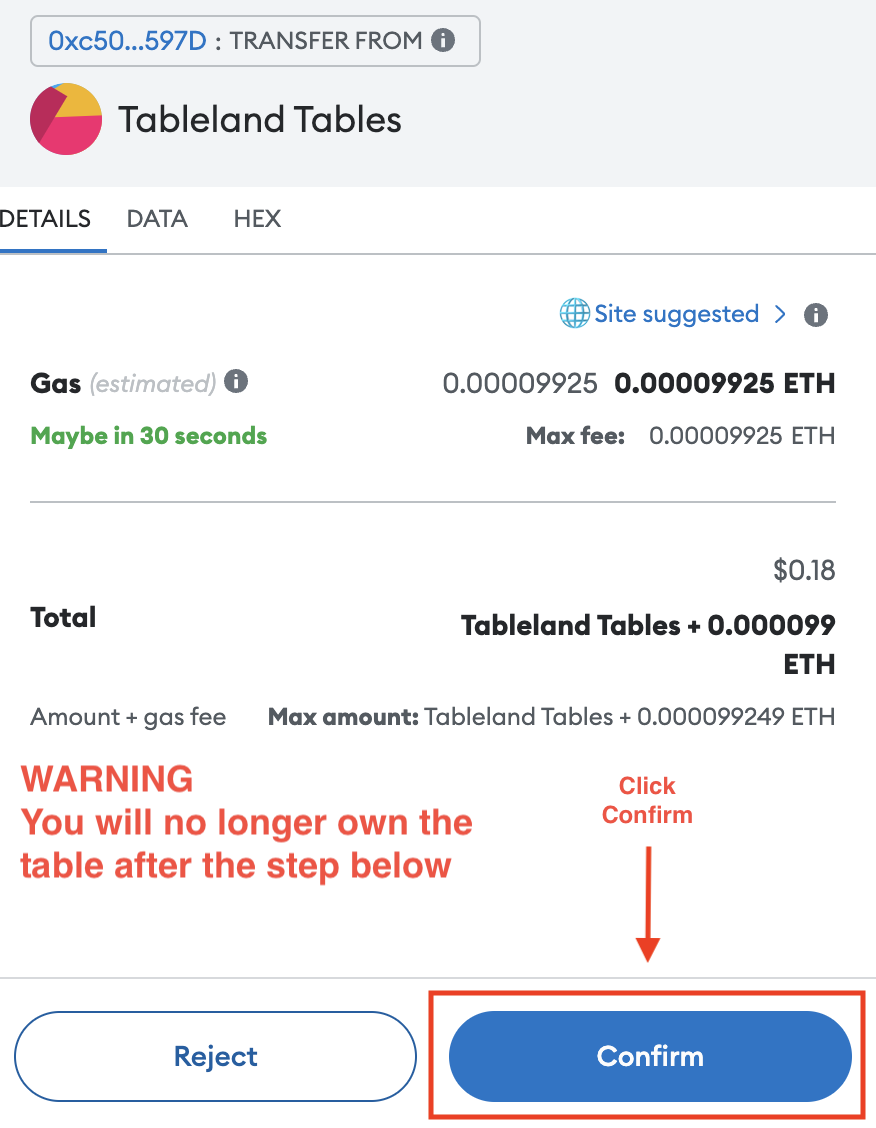
Task: Click the Maybe in 30 seconds estimate
Action: (149, 436)
